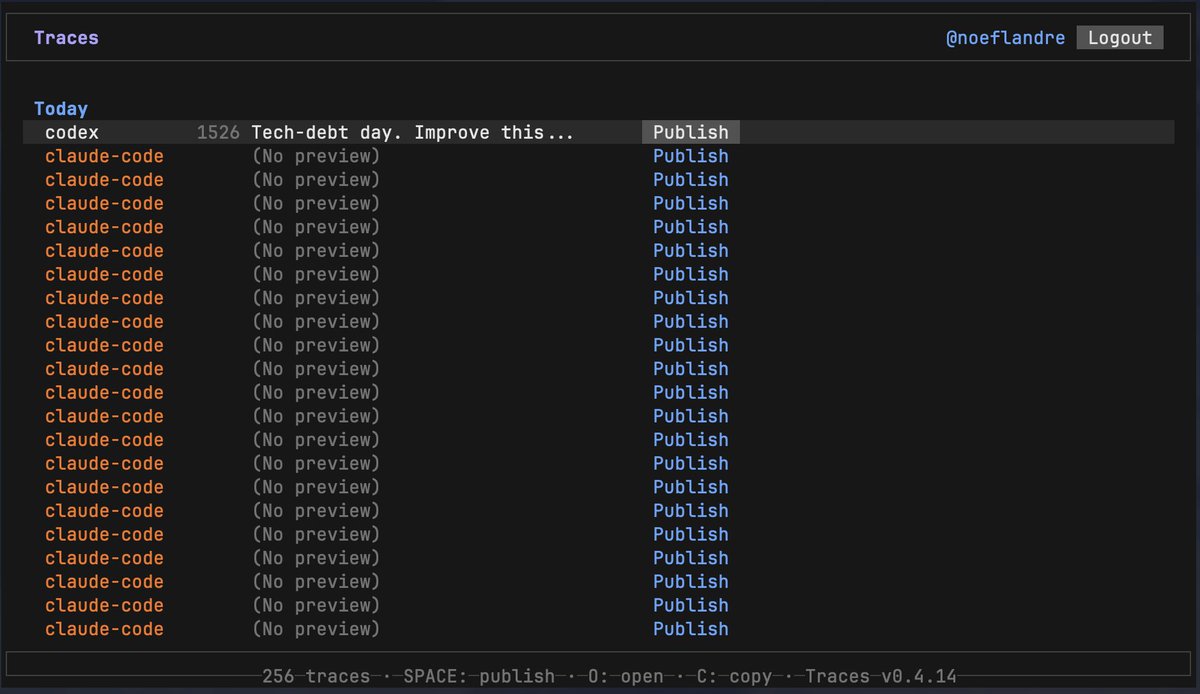The image size is (1200, 694).
Task: Click the 'SPACE: publish' hint
Action: coord(479,676)
